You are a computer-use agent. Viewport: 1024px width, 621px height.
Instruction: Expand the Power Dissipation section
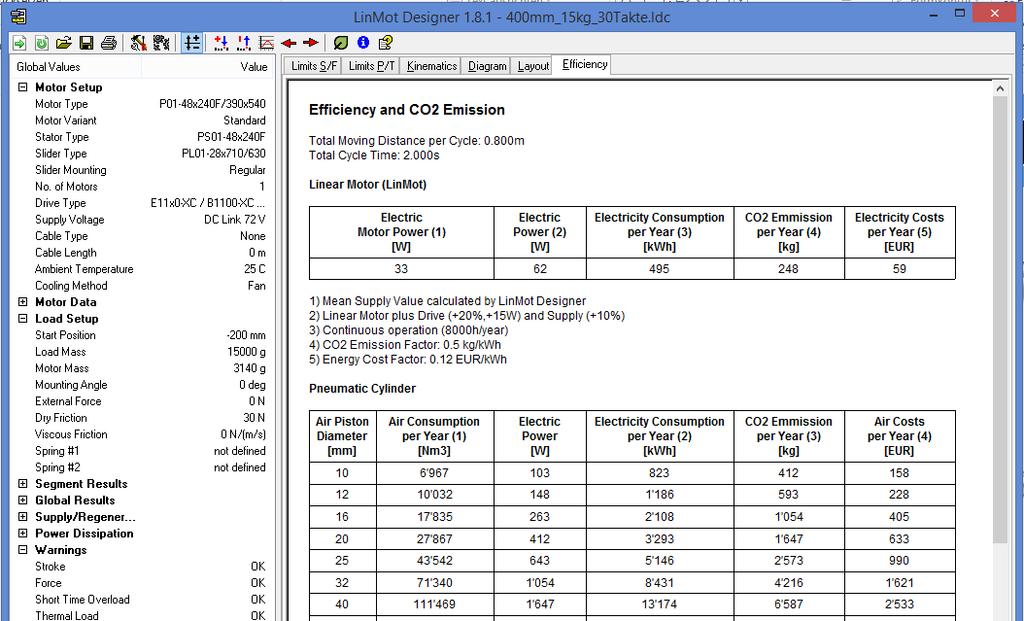(23, 533)
